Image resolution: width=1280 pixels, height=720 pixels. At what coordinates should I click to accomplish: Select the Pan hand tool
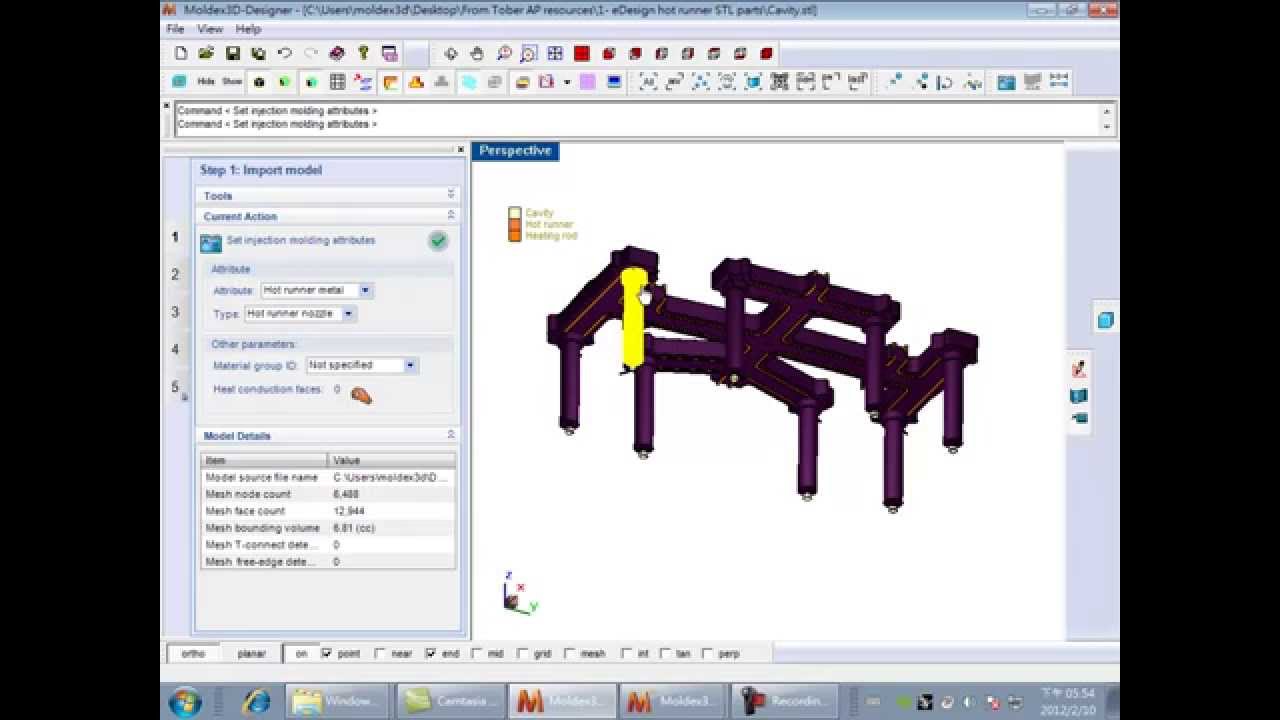(477, 53)
